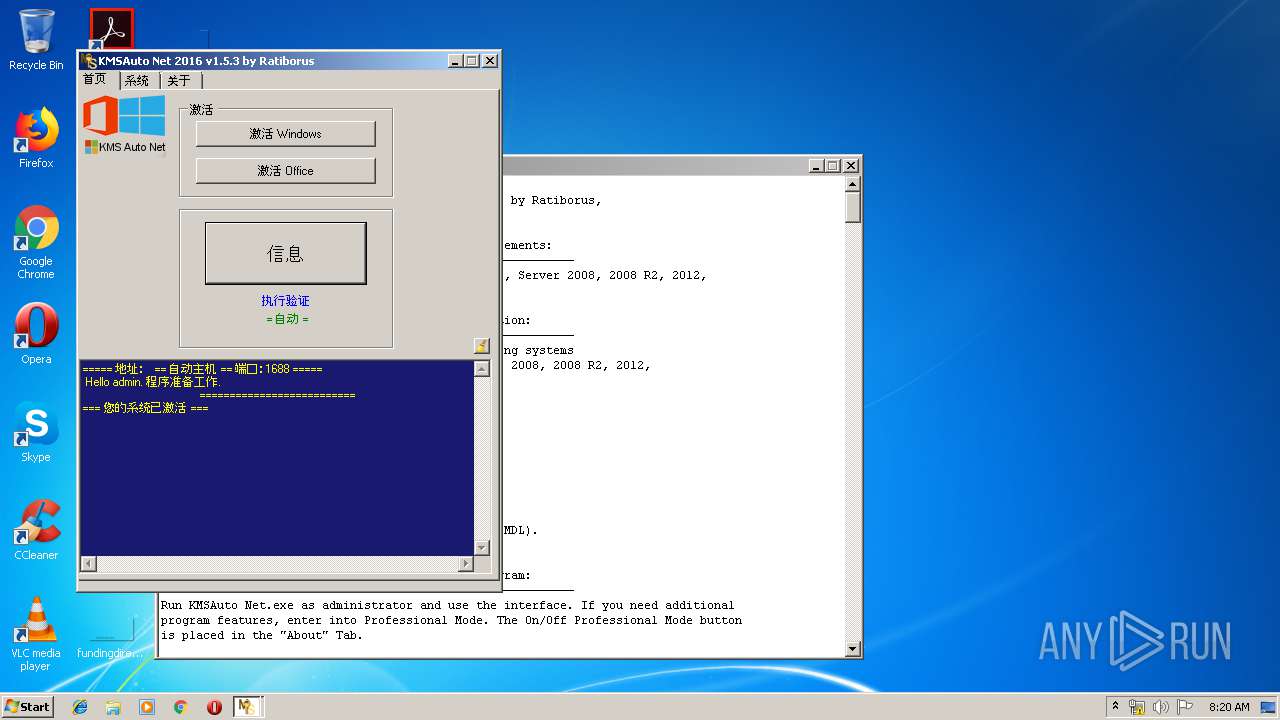Click the network tray icon
The width and height of the screenshot is (1280, 720).
pyautogui.click(x=1137, y=707)
